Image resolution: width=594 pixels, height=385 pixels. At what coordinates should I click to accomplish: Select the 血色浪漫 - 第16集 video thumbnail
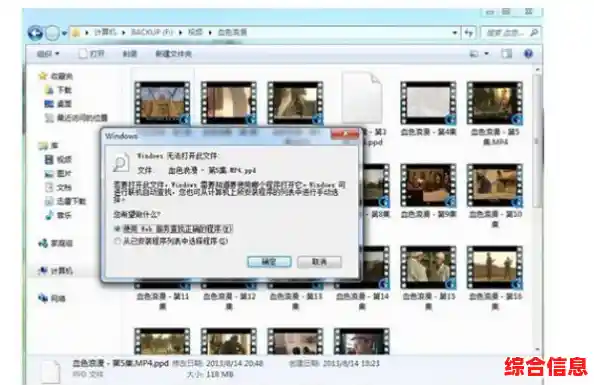[x=495, y=268]
